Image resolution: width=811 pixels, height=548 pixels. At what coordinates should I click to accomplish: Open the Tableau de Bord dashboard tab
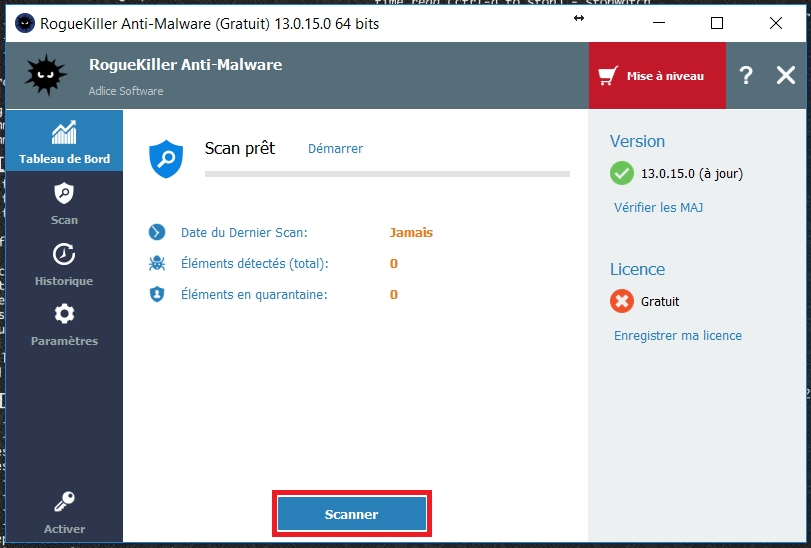click(x=64, y=141)
